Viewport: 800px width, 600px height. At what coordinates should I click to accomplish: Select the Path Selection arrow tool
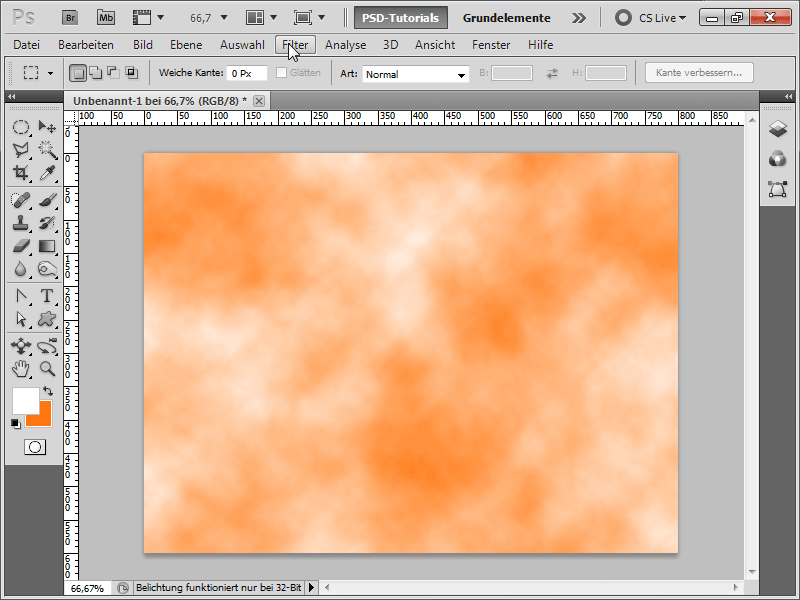click(x=21, y=319)
